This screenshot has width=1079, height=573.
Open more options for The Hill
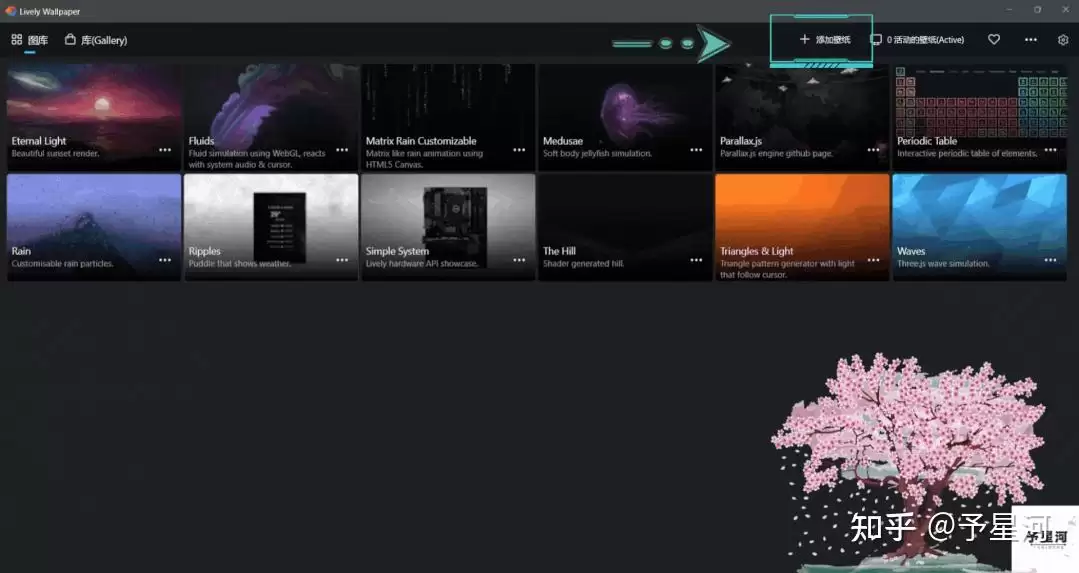696,260
